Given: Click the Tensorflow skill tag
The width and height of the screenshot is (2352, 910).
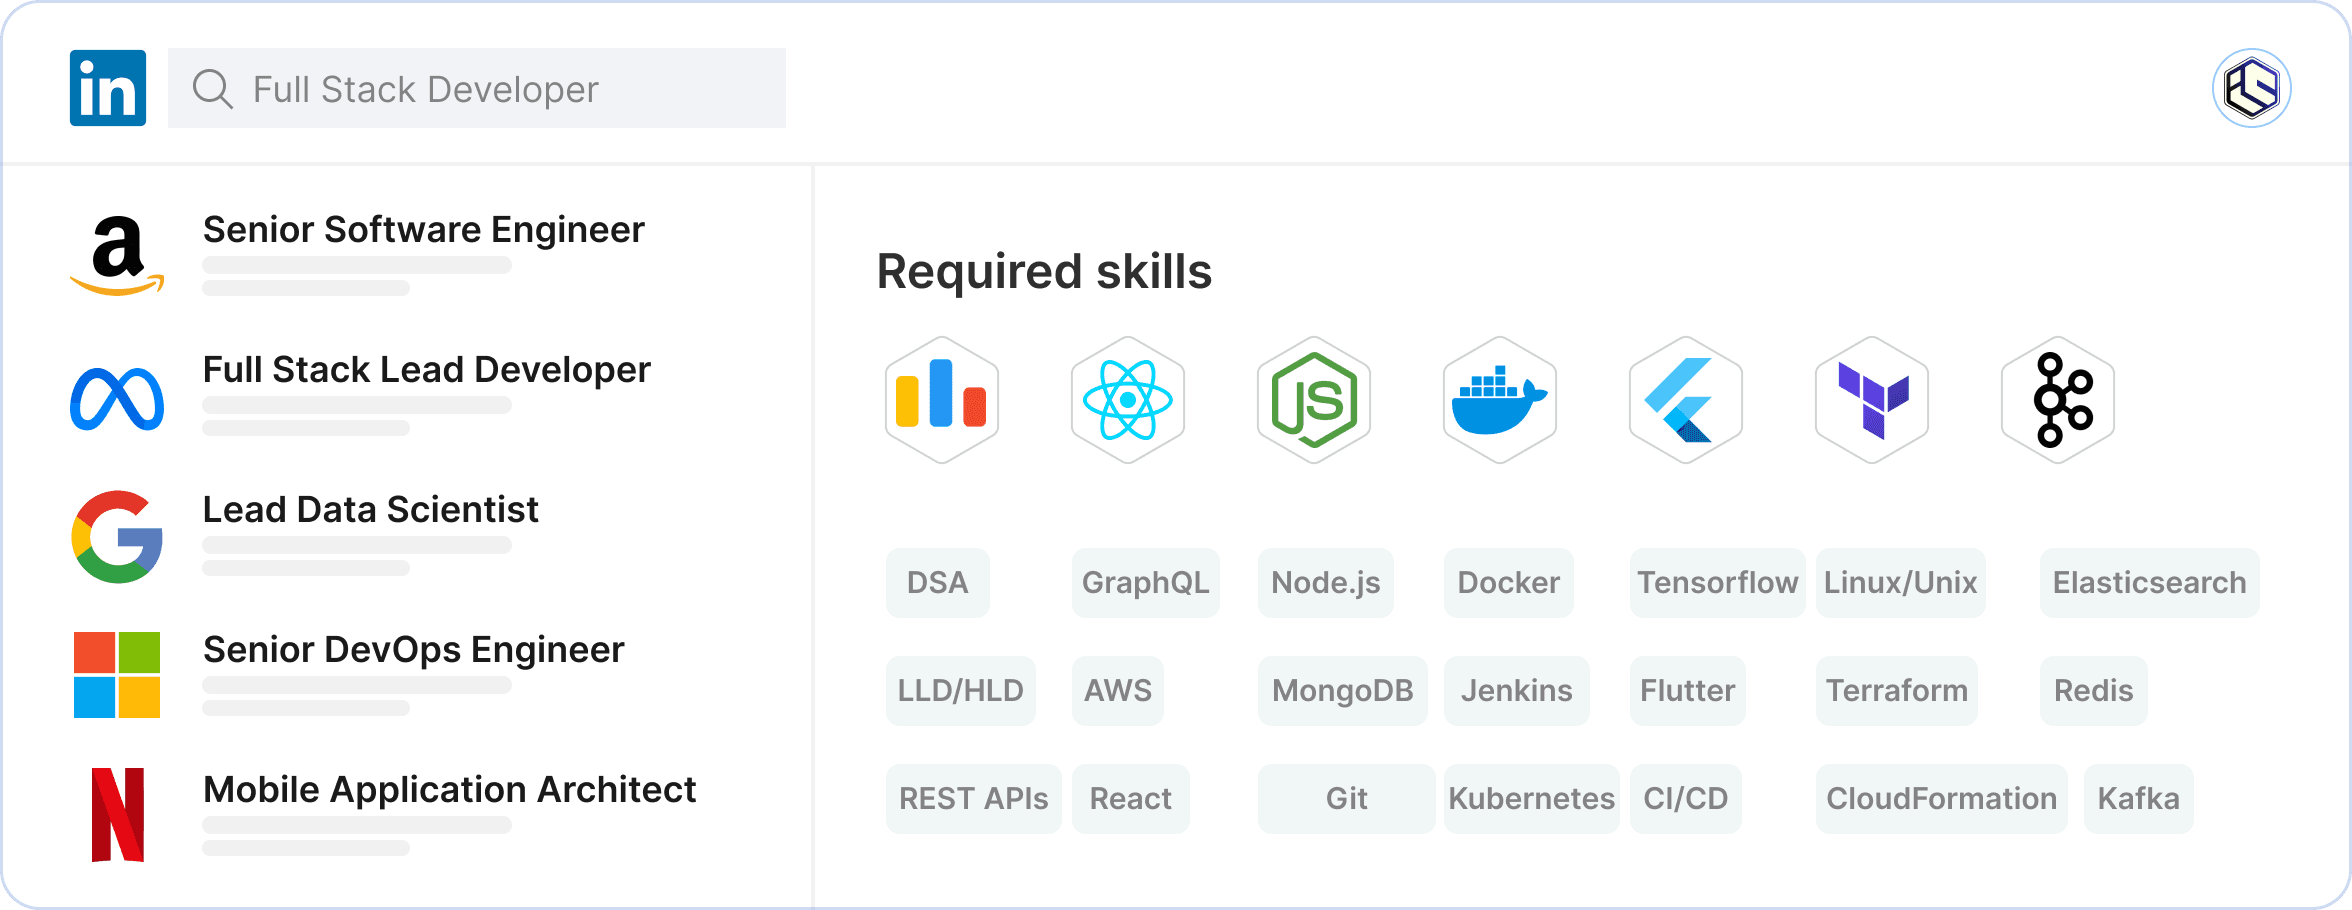Looking at the screenshot, I should point(1718,583).
